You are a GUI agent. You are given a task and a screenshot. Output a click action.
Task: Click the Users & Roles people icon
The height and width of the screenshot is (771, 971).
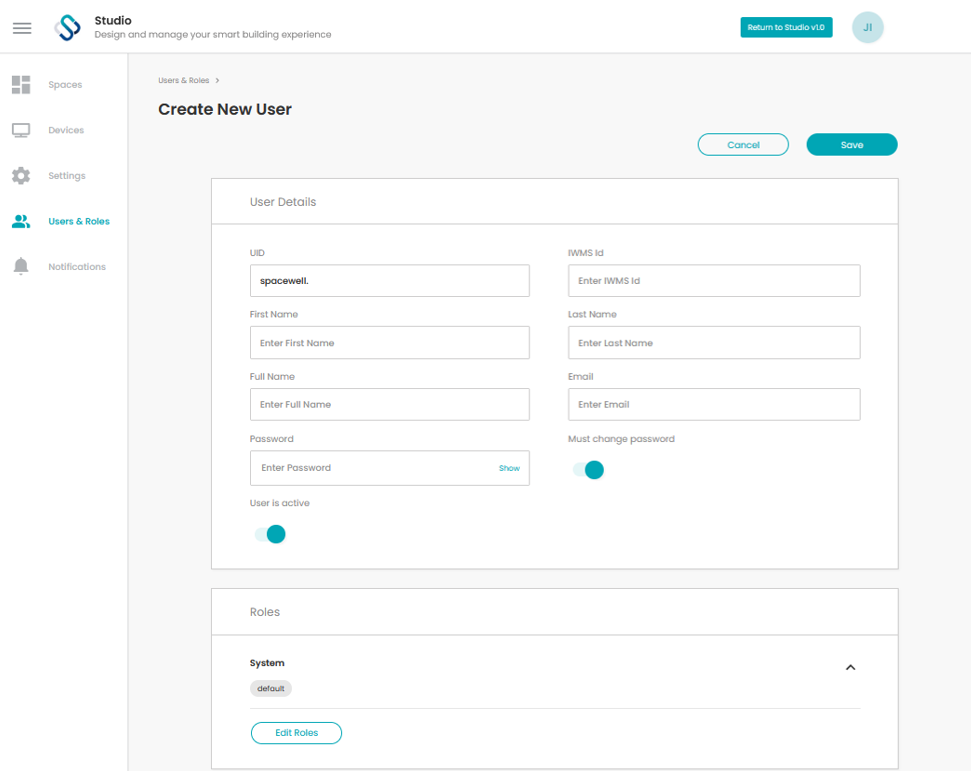(x=21, y=221)
